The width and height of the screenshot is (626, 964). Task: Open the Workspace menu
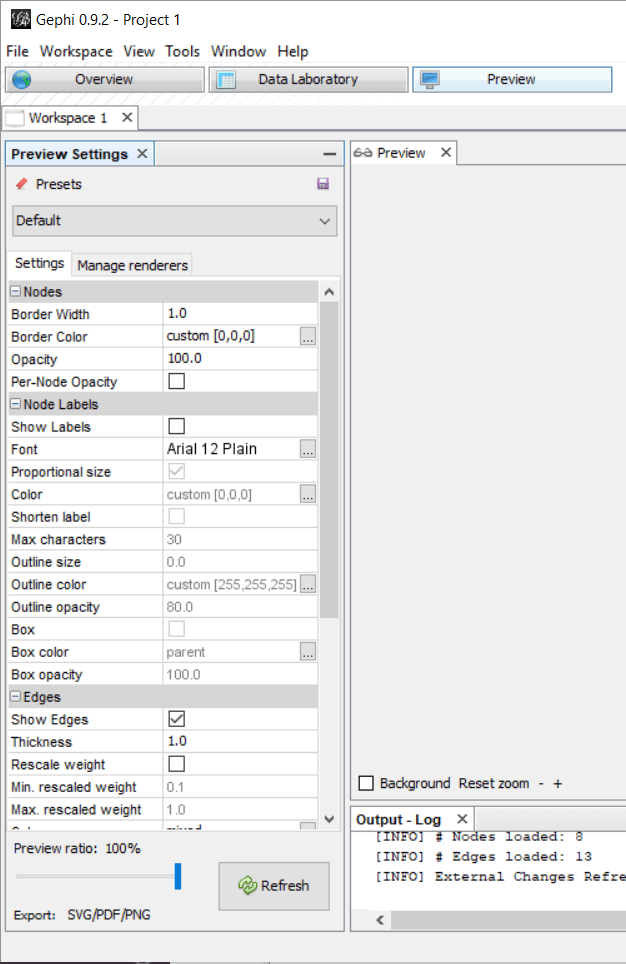pyautogui.click(x=76, y=51)
